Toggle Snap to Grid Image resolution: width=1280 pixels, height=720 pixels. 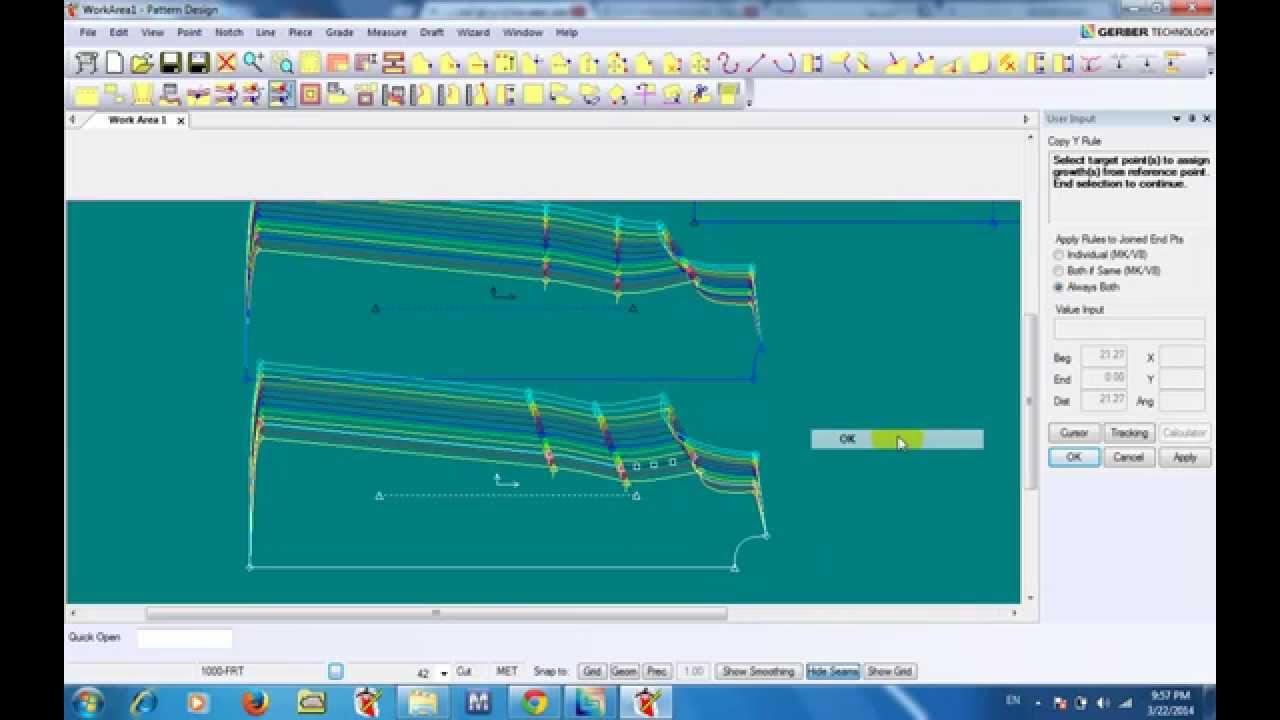coord(592,671)
